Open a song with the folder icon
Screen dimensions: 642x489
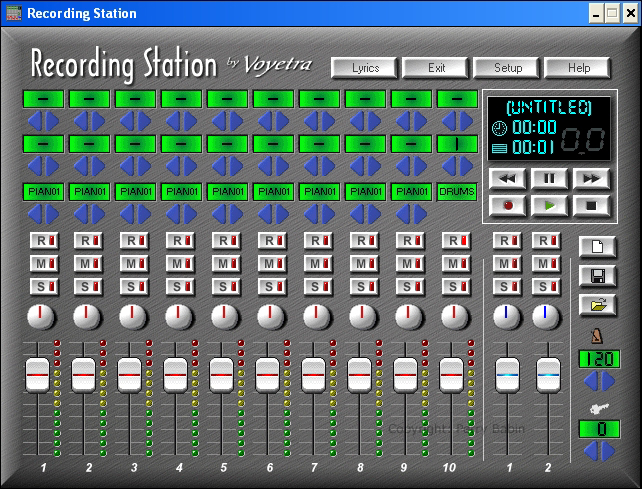pos(597,305)
